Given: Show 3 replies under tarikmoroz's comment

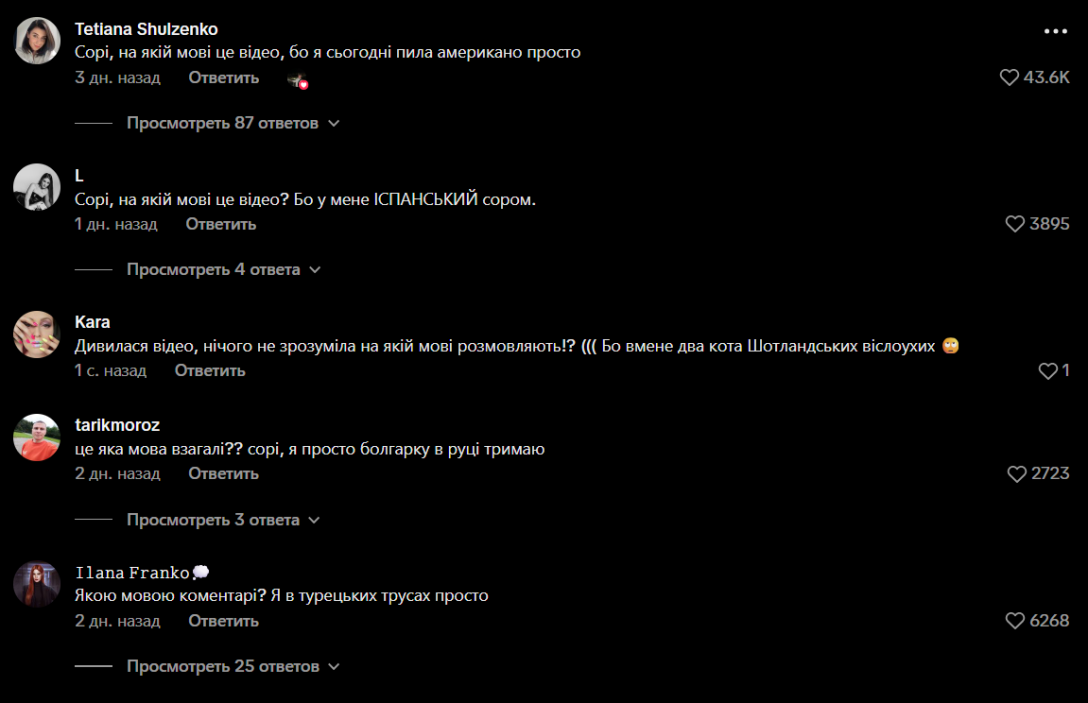Looking at the screenshot, I should [223, 520].
